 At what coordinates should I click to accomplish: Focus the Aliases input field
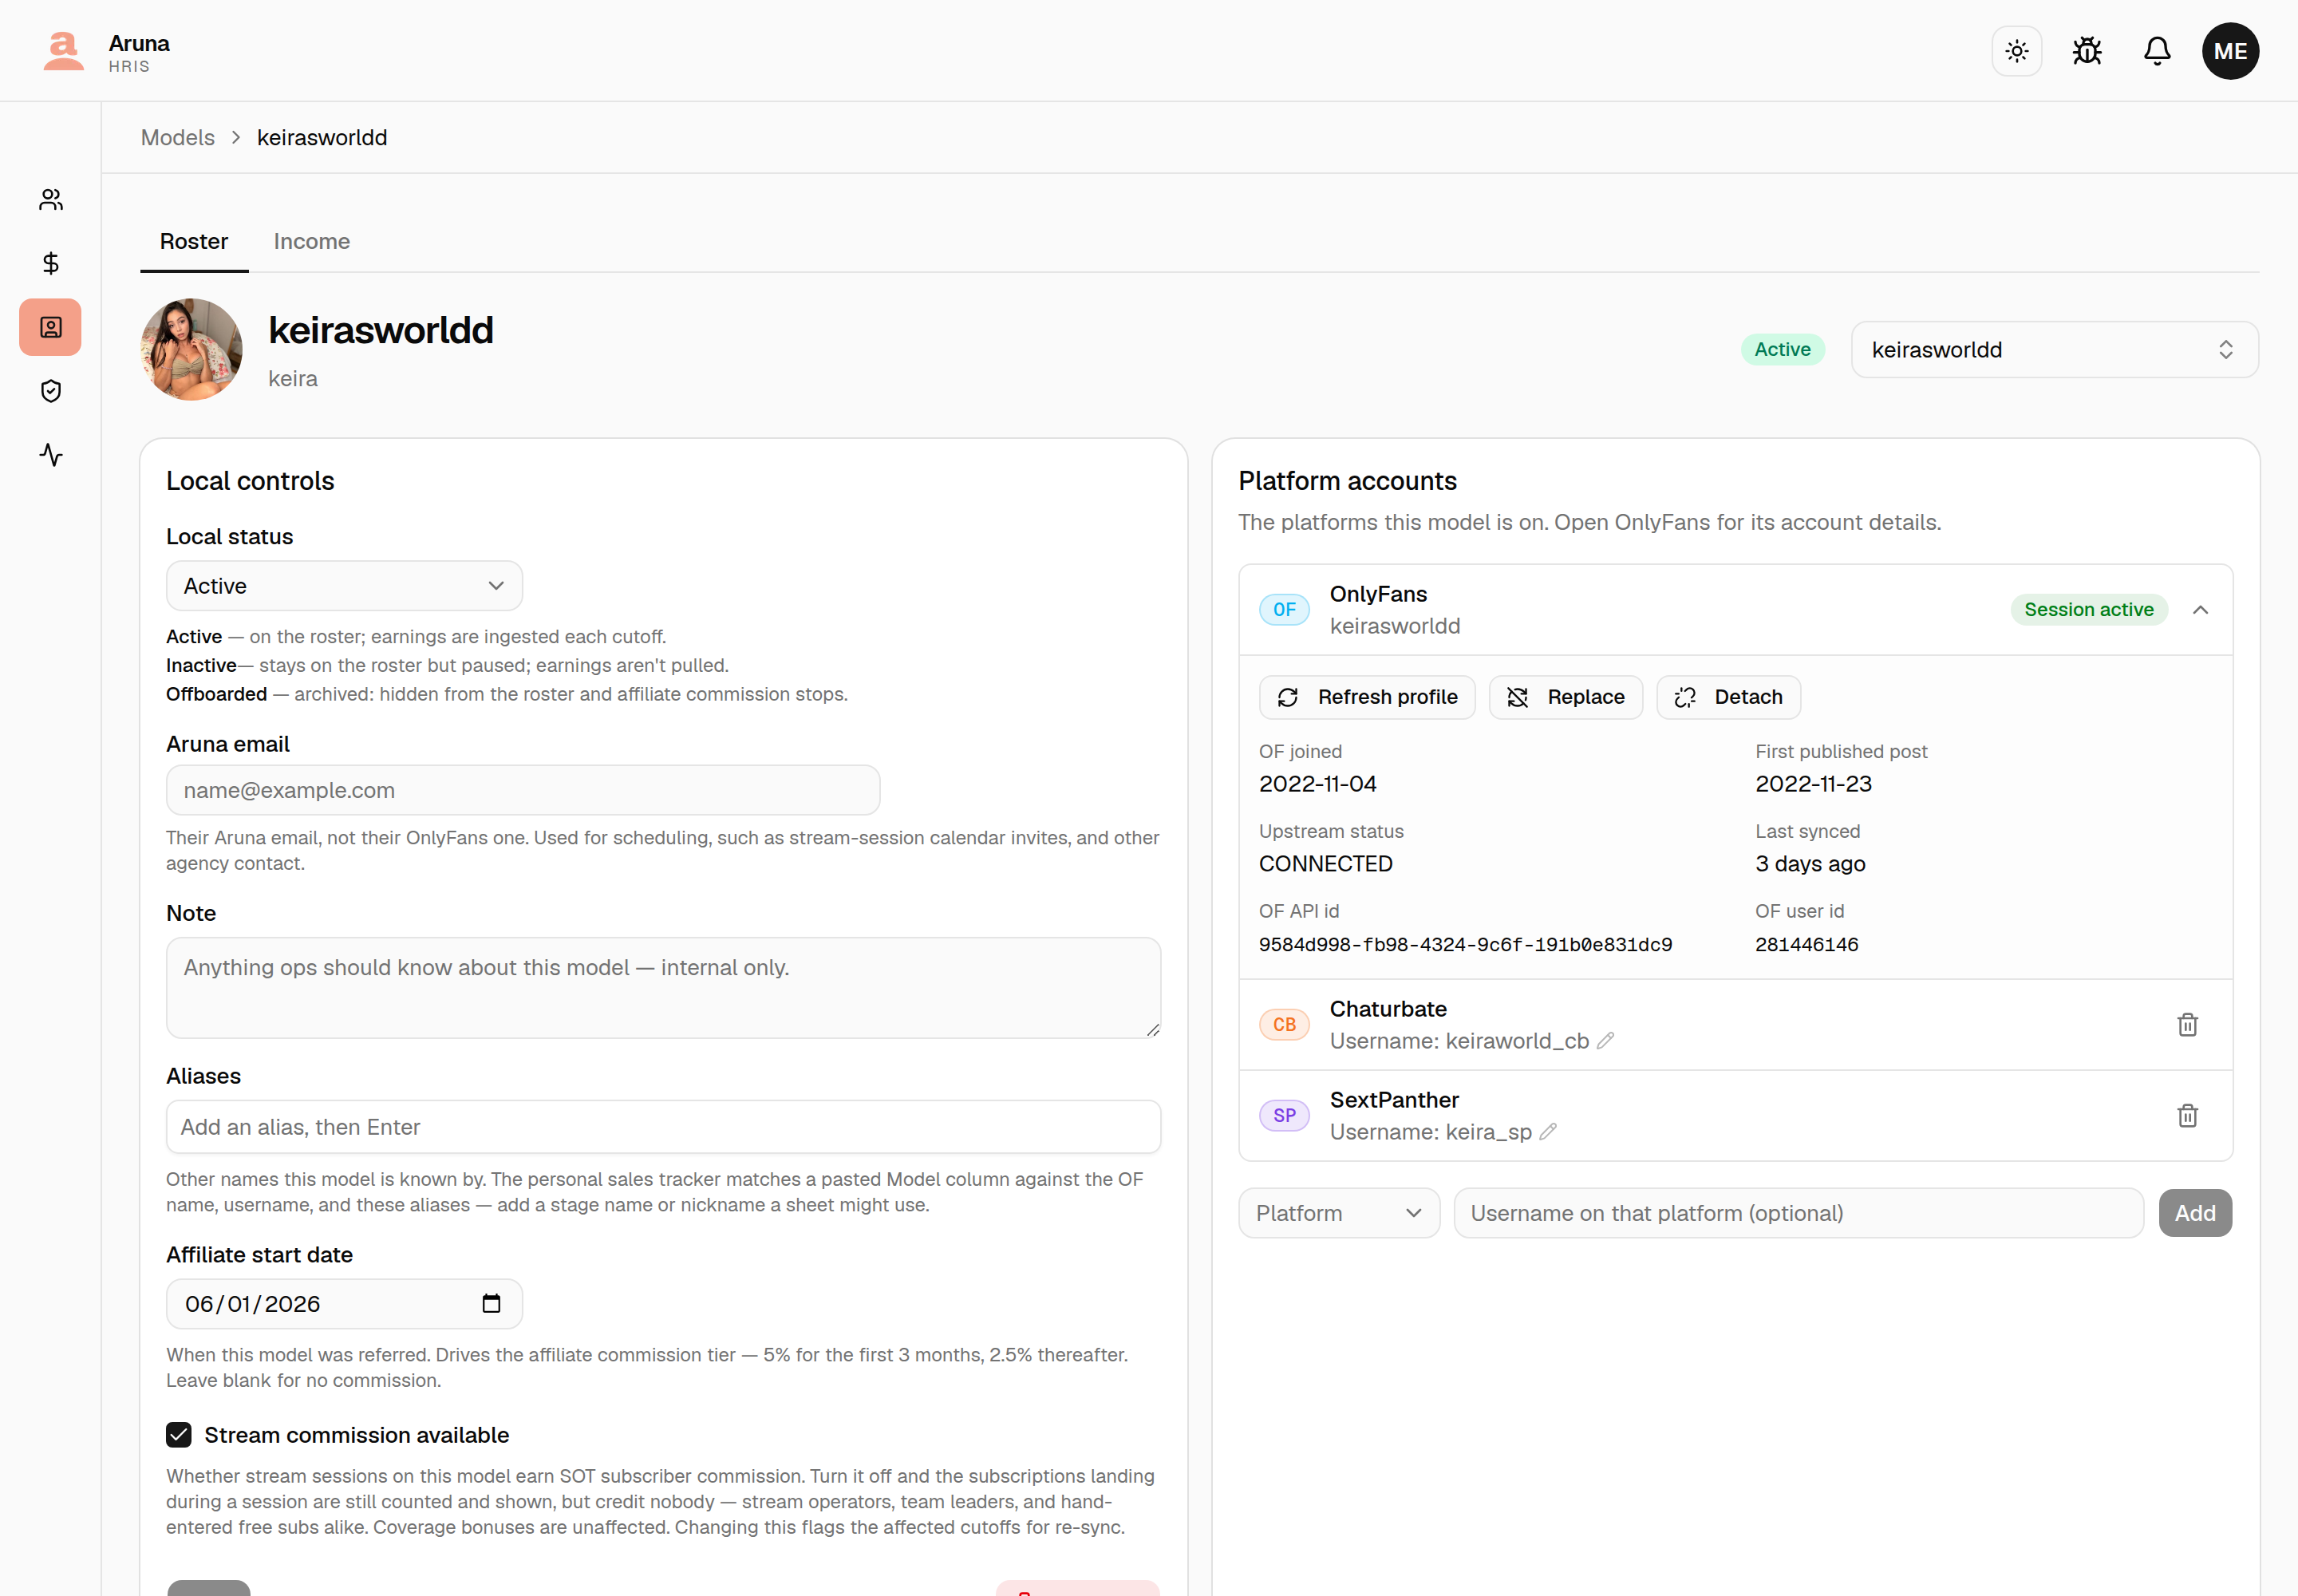point(663,1128)
